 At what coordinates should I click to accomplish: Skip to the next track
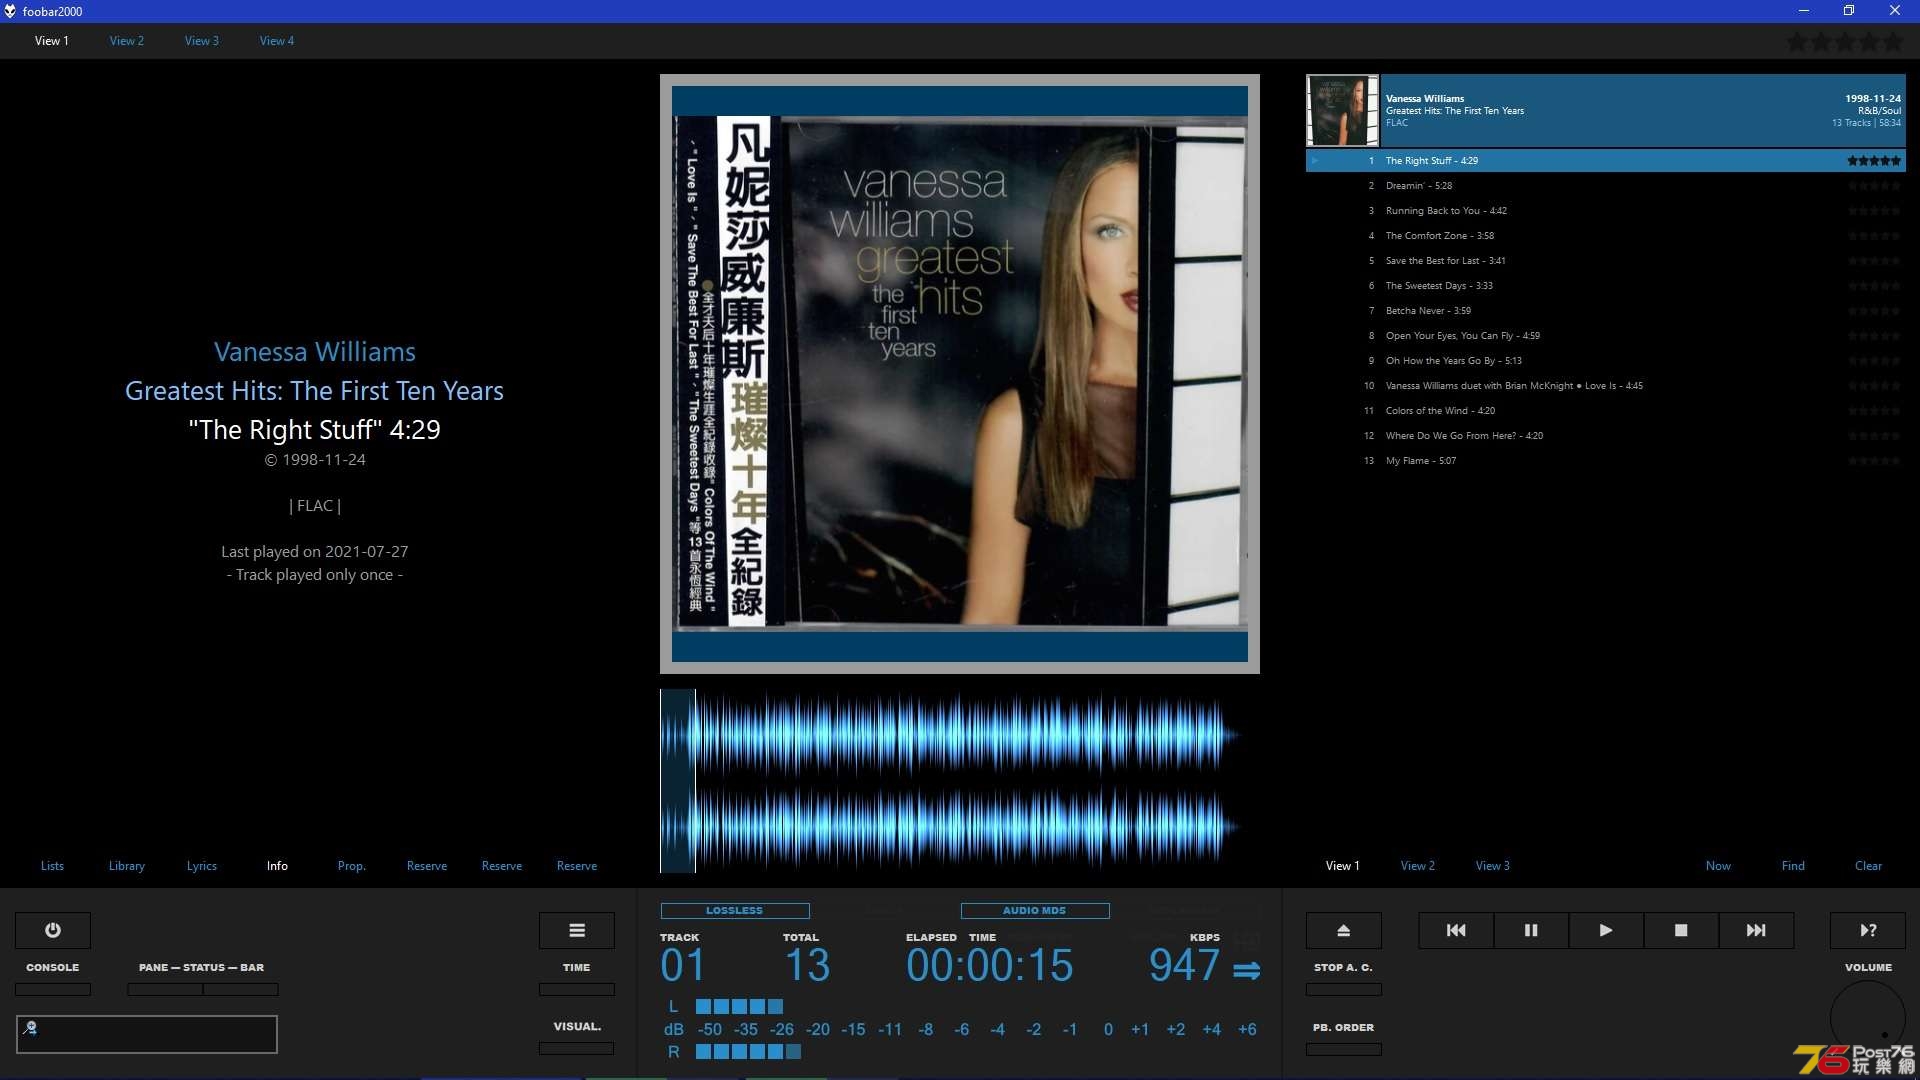coord(1756,930)
